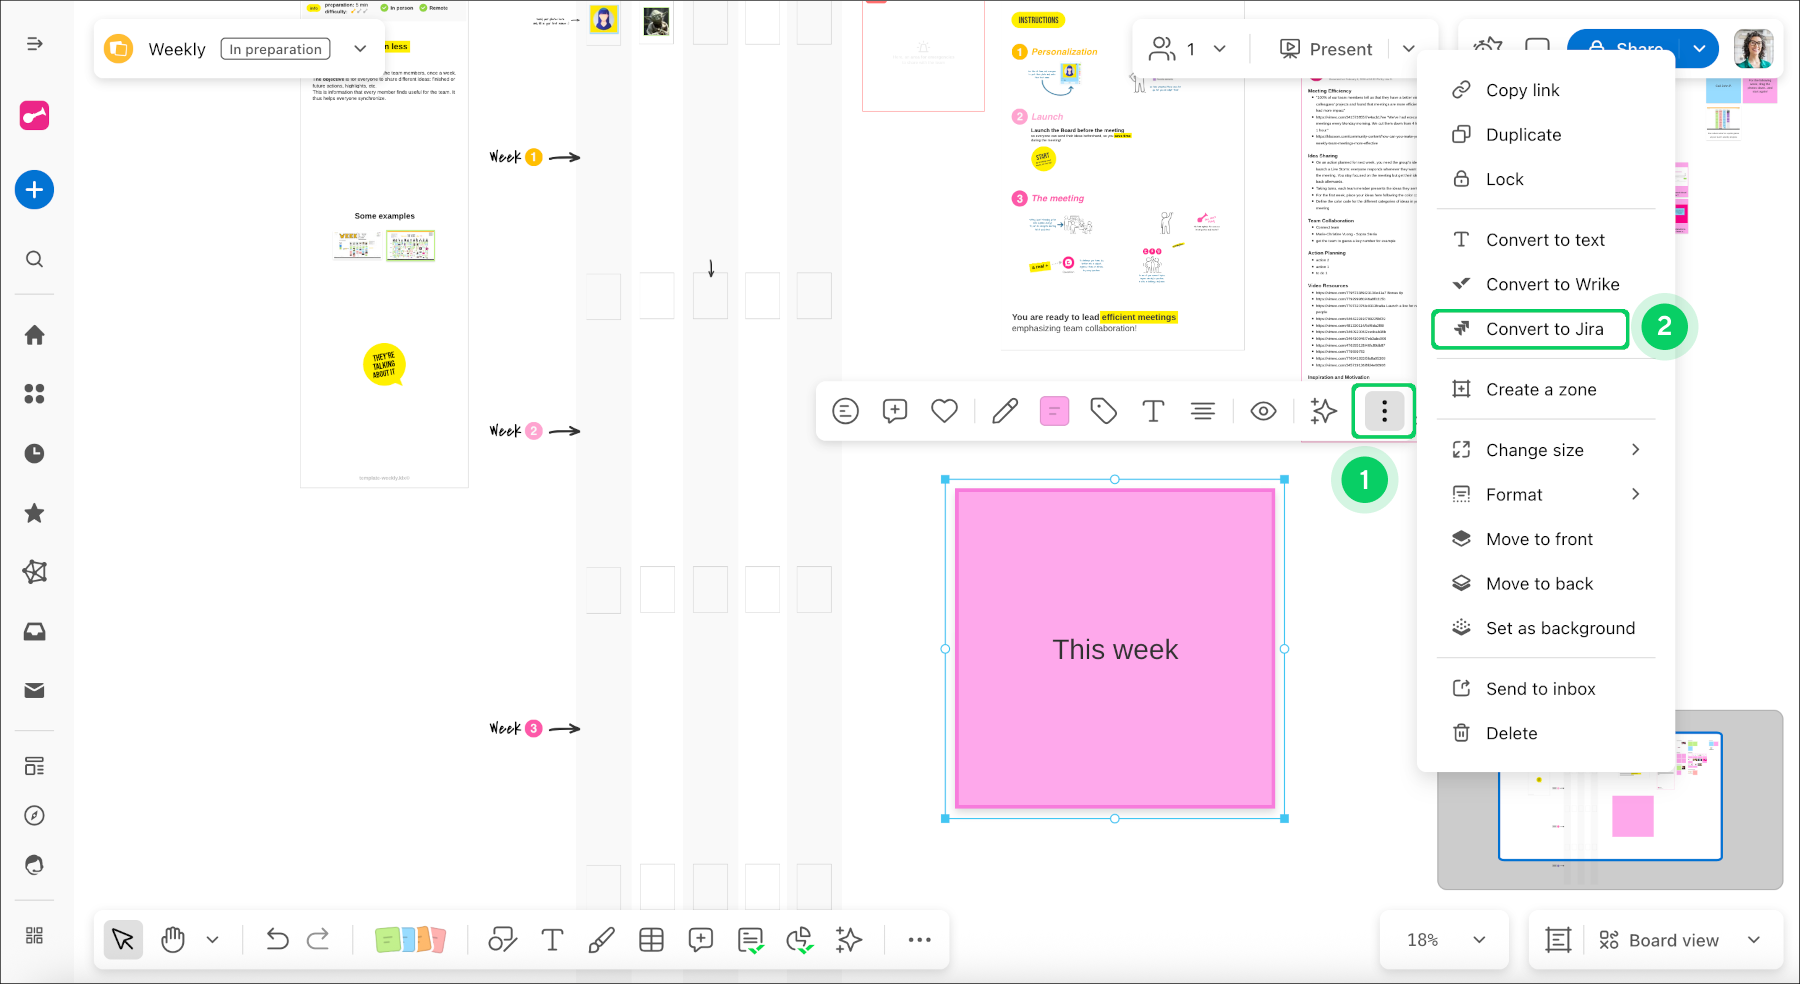Viewport: 1800px width, 984px height.
Task: Click the three-dot more options button
Action: tap(1384, 411)
